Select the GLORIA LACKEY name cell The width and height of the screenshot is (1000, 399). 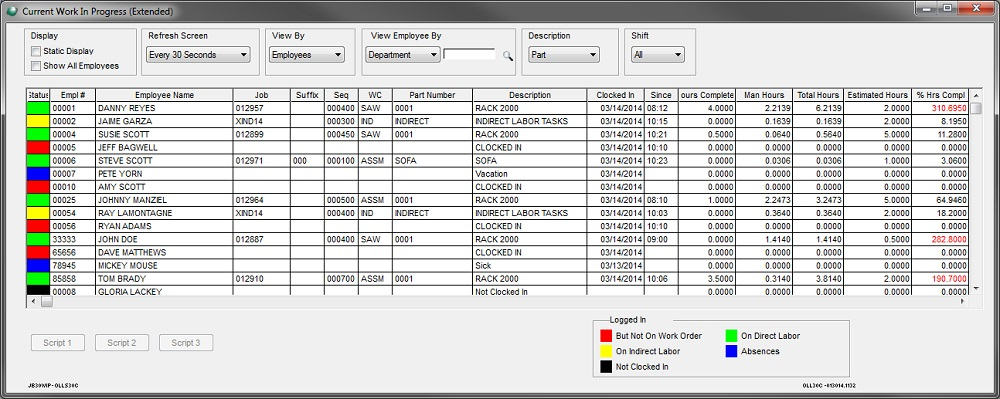coord(165,291)
